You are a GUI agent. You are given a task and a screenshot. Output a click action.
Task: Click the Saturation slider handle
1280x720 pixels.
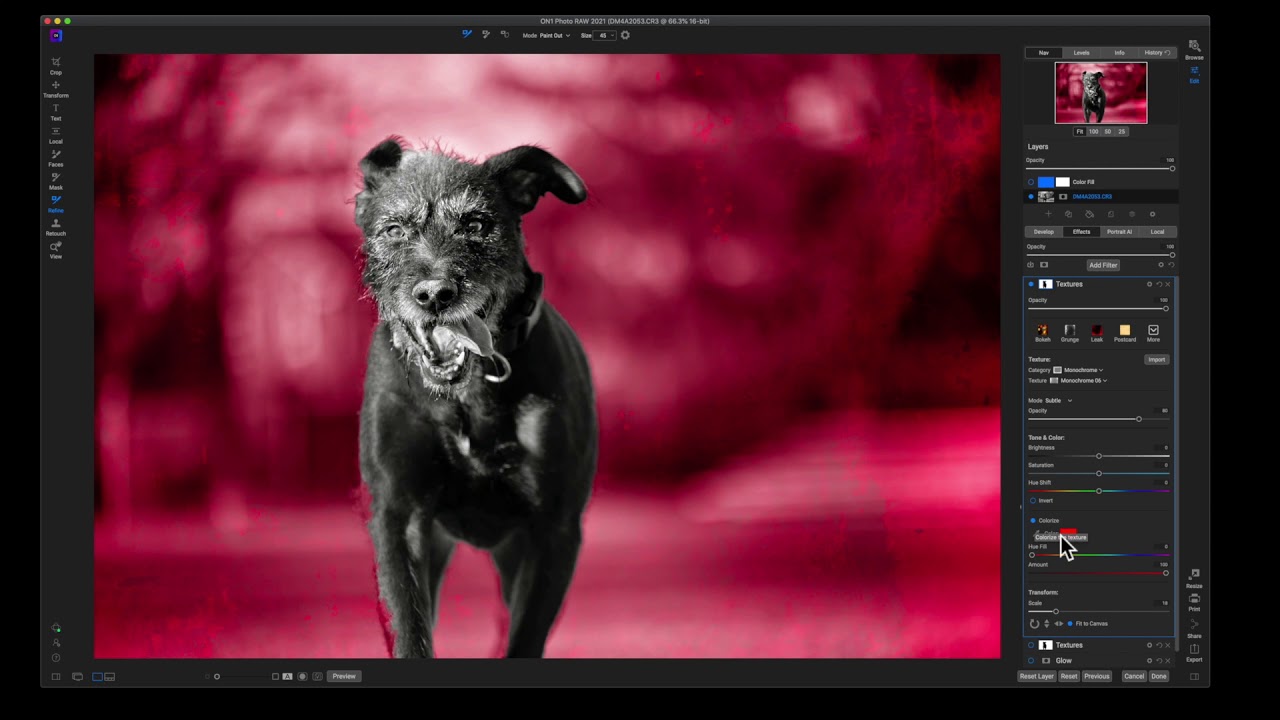pyautogui.click(x=1099, y=473)
